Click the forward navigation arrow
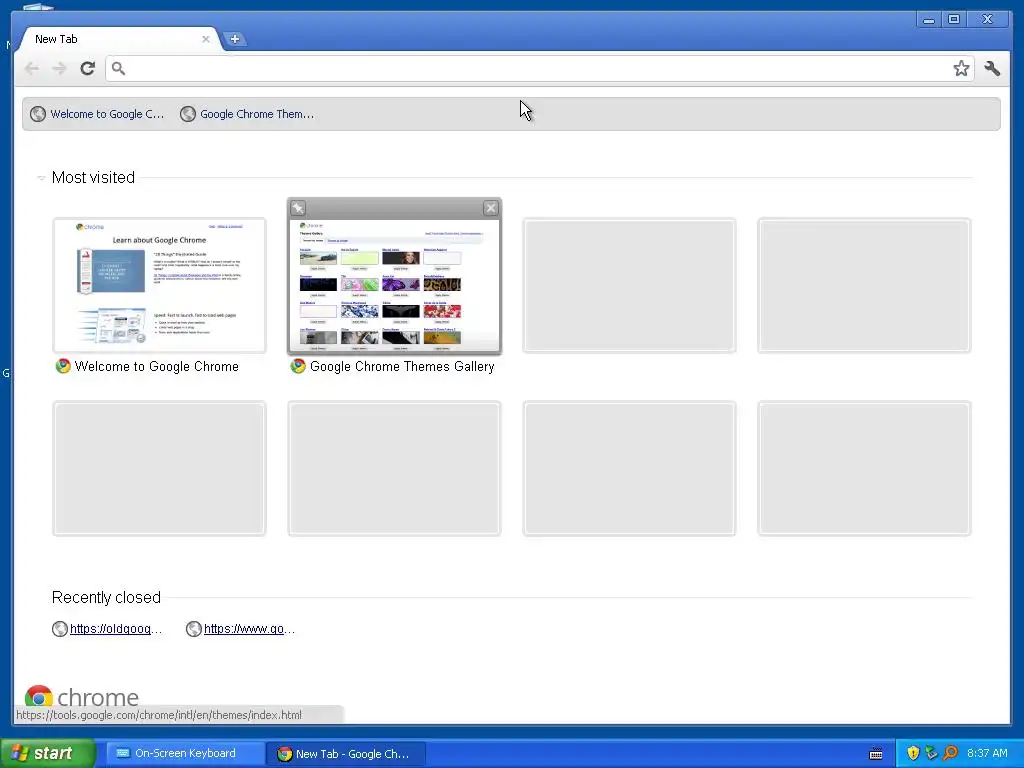 (59, 68)
